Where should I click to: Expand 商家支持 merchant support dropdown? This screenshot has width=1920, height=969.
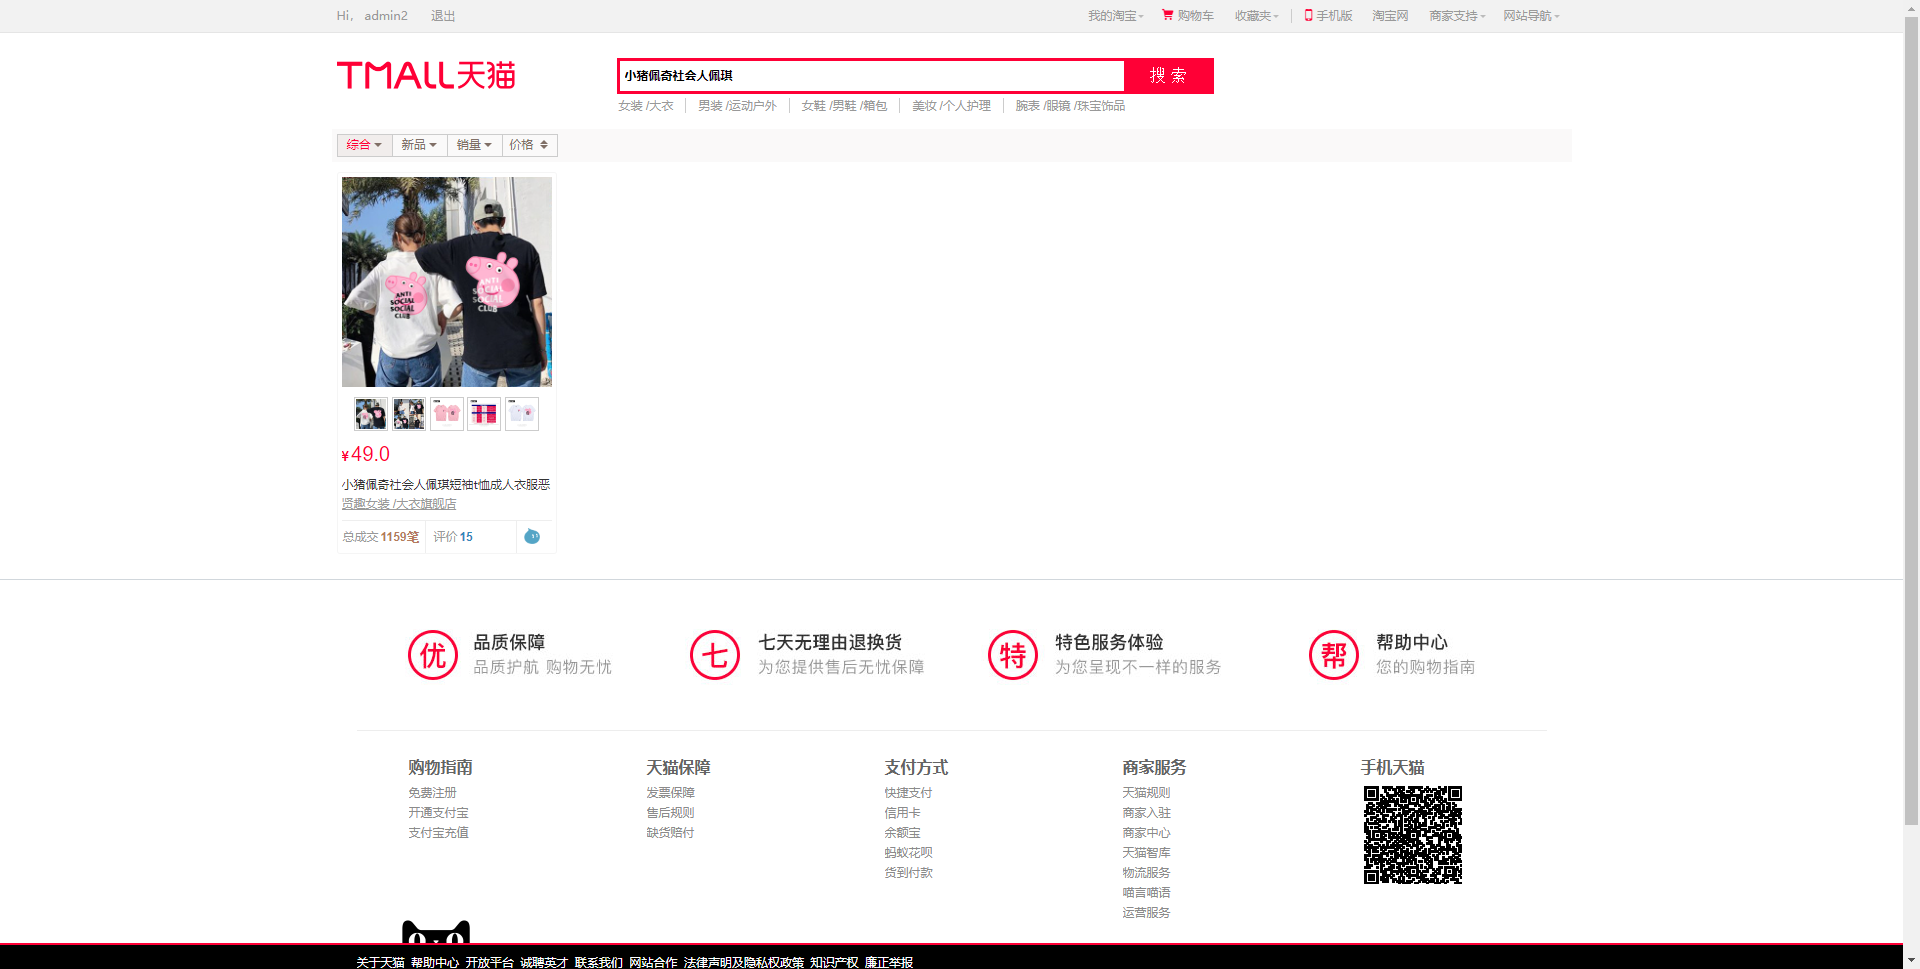1458,16
